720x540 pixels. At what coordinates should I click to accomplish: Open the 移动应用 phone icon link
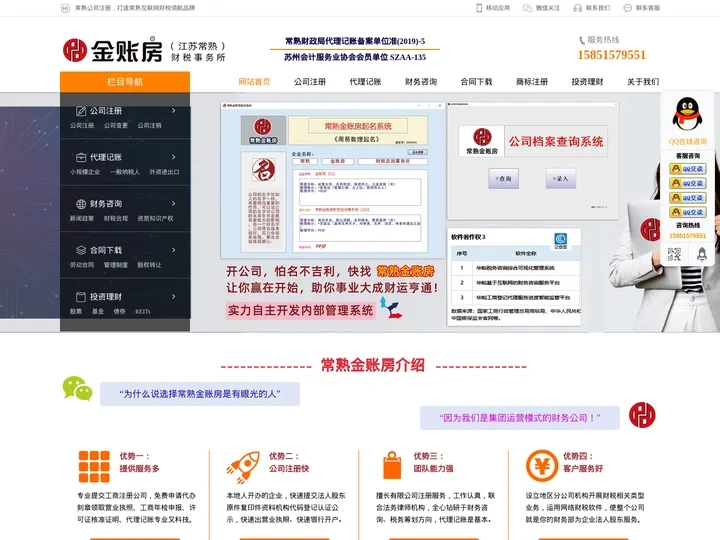479,8
